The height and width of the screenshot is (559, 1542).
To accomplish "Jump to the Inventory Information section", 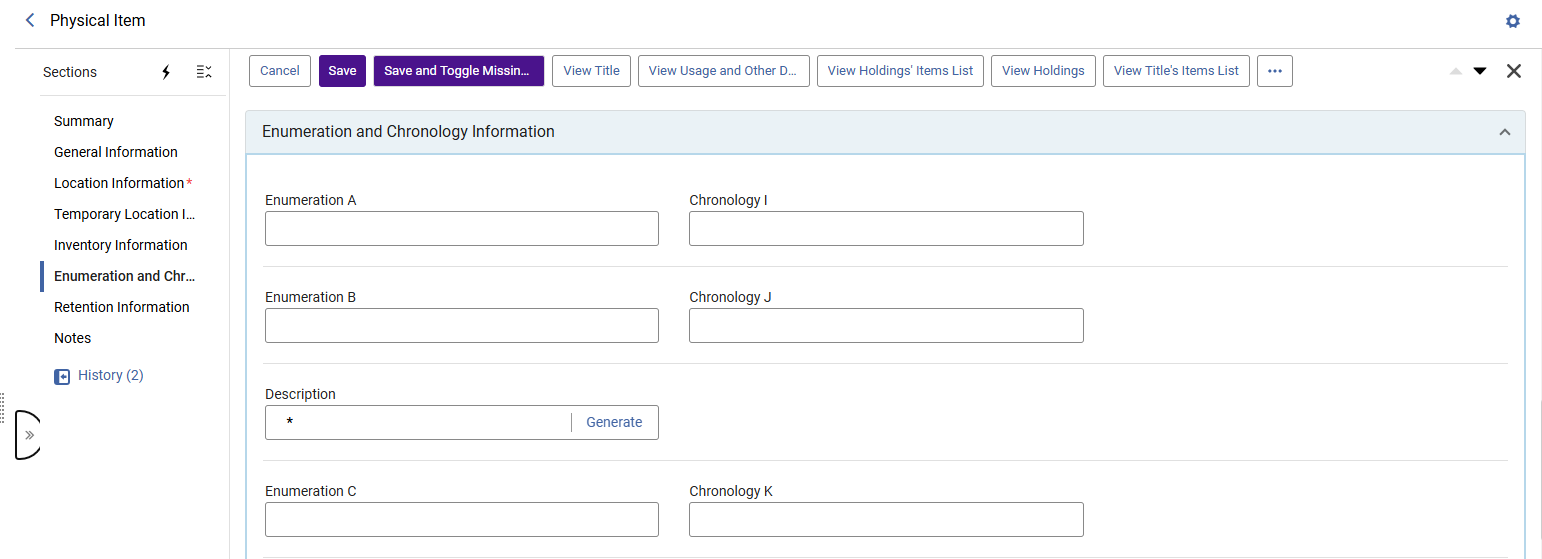I will (121, 245).
